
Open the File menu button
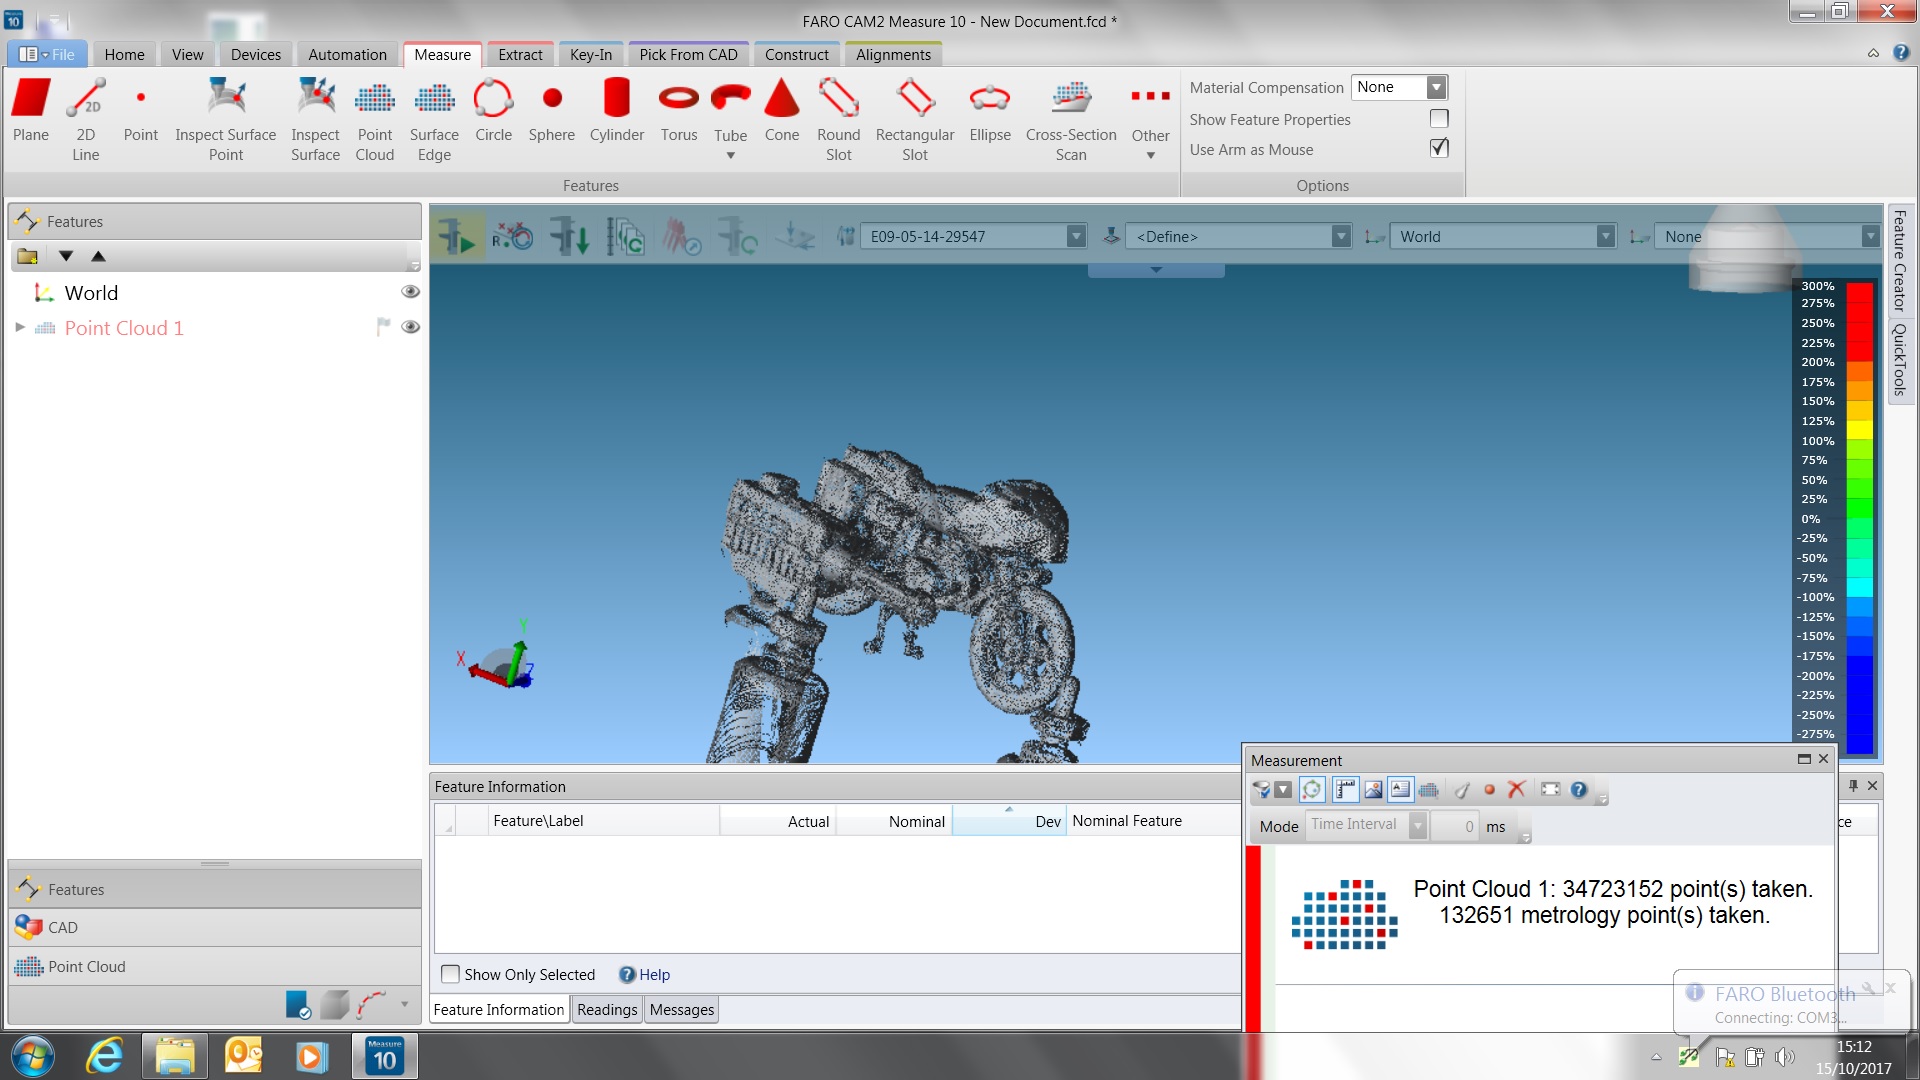(47, 55)
